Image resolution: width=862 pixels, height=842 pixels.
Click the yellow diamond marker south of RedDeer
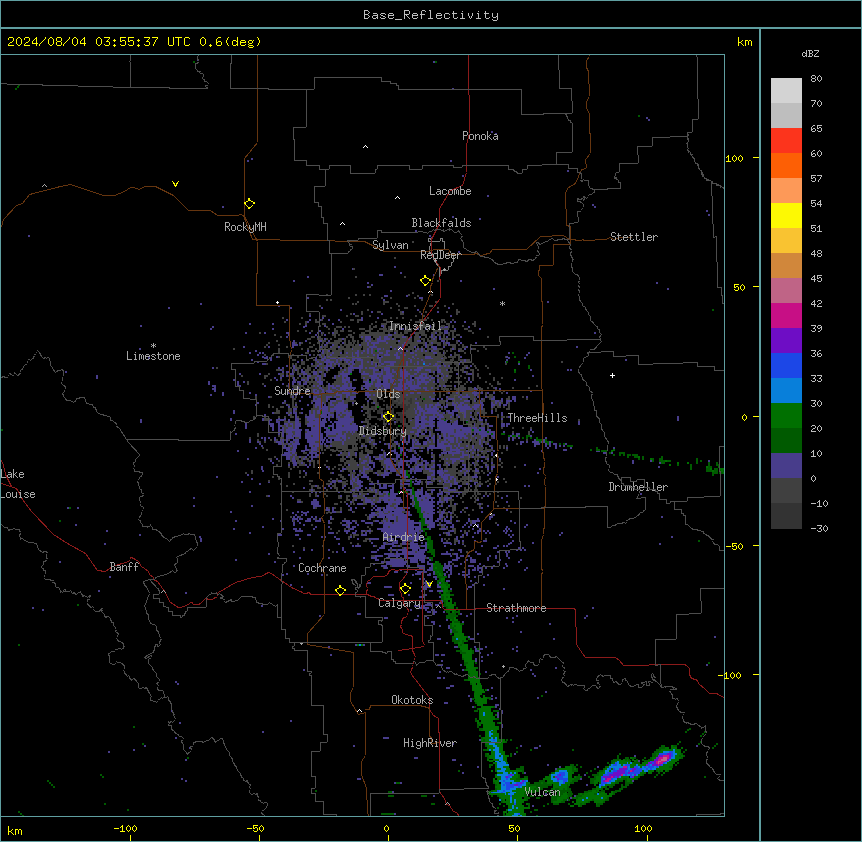[425, 281]
